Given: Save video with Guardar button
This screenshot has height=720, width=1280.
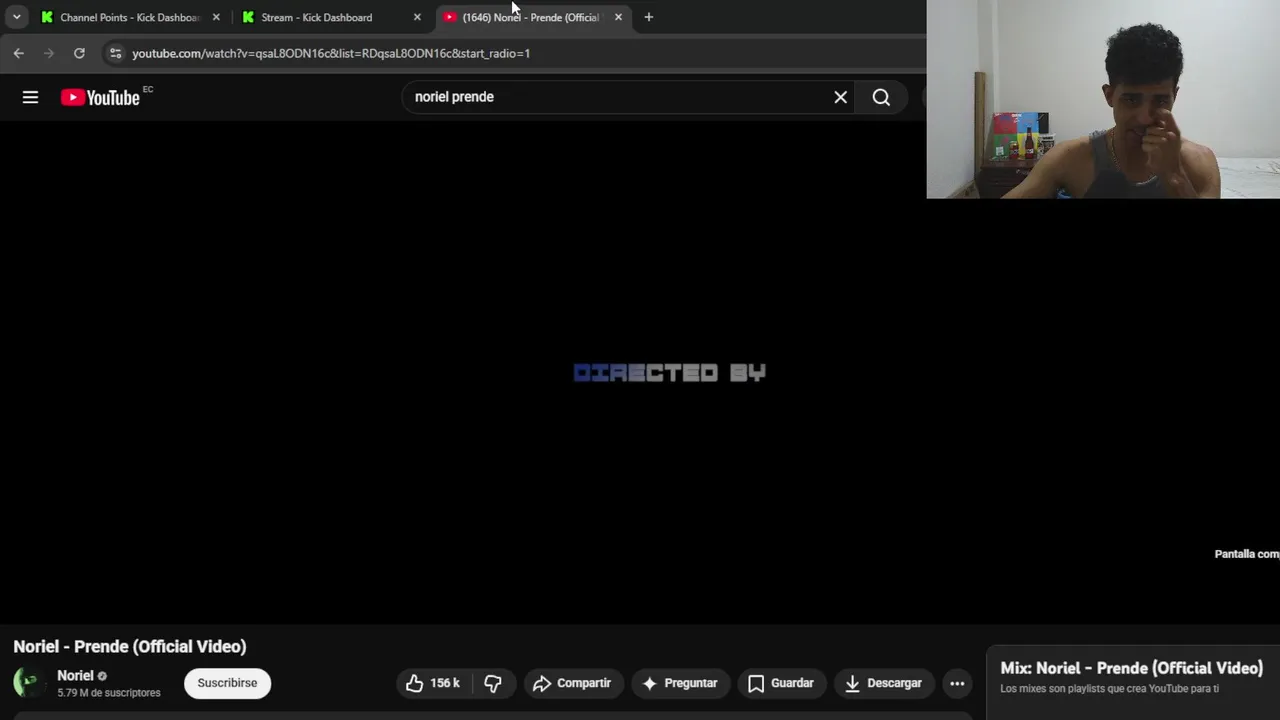Looking at the screenshot, I should coord(781,683).
